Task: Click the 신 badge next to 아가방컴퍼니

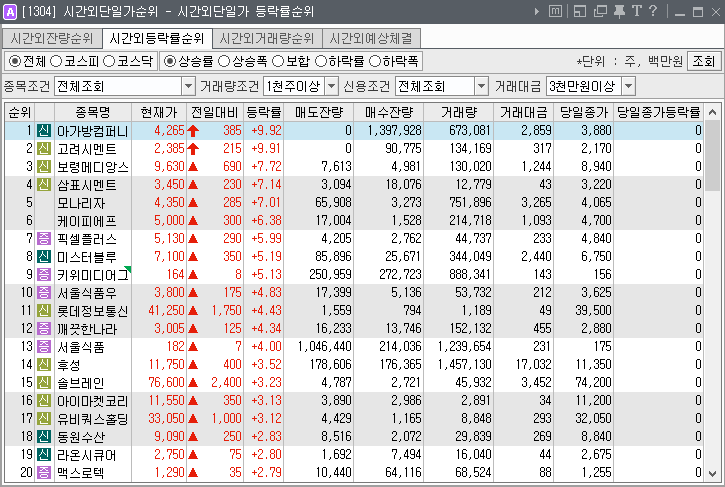Action: [x=44, y=130]
